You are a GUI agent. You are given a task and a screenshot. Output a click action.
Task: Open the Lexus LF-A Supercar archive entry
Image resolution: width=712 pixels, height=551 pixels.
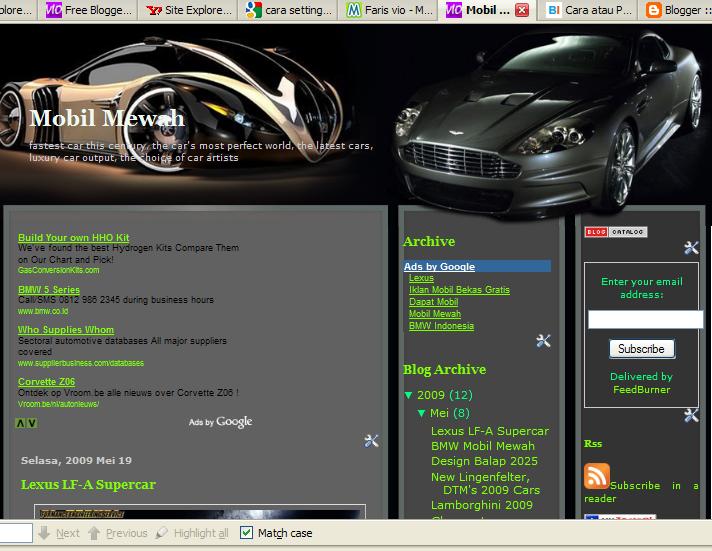[x=490, y=431]
